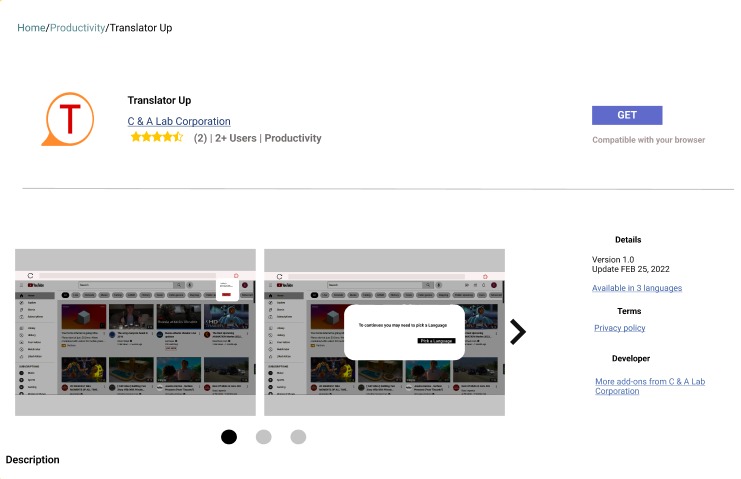Select the first carousel dot
The width and height of the screenshot is (741, 479).
point(229,437)
